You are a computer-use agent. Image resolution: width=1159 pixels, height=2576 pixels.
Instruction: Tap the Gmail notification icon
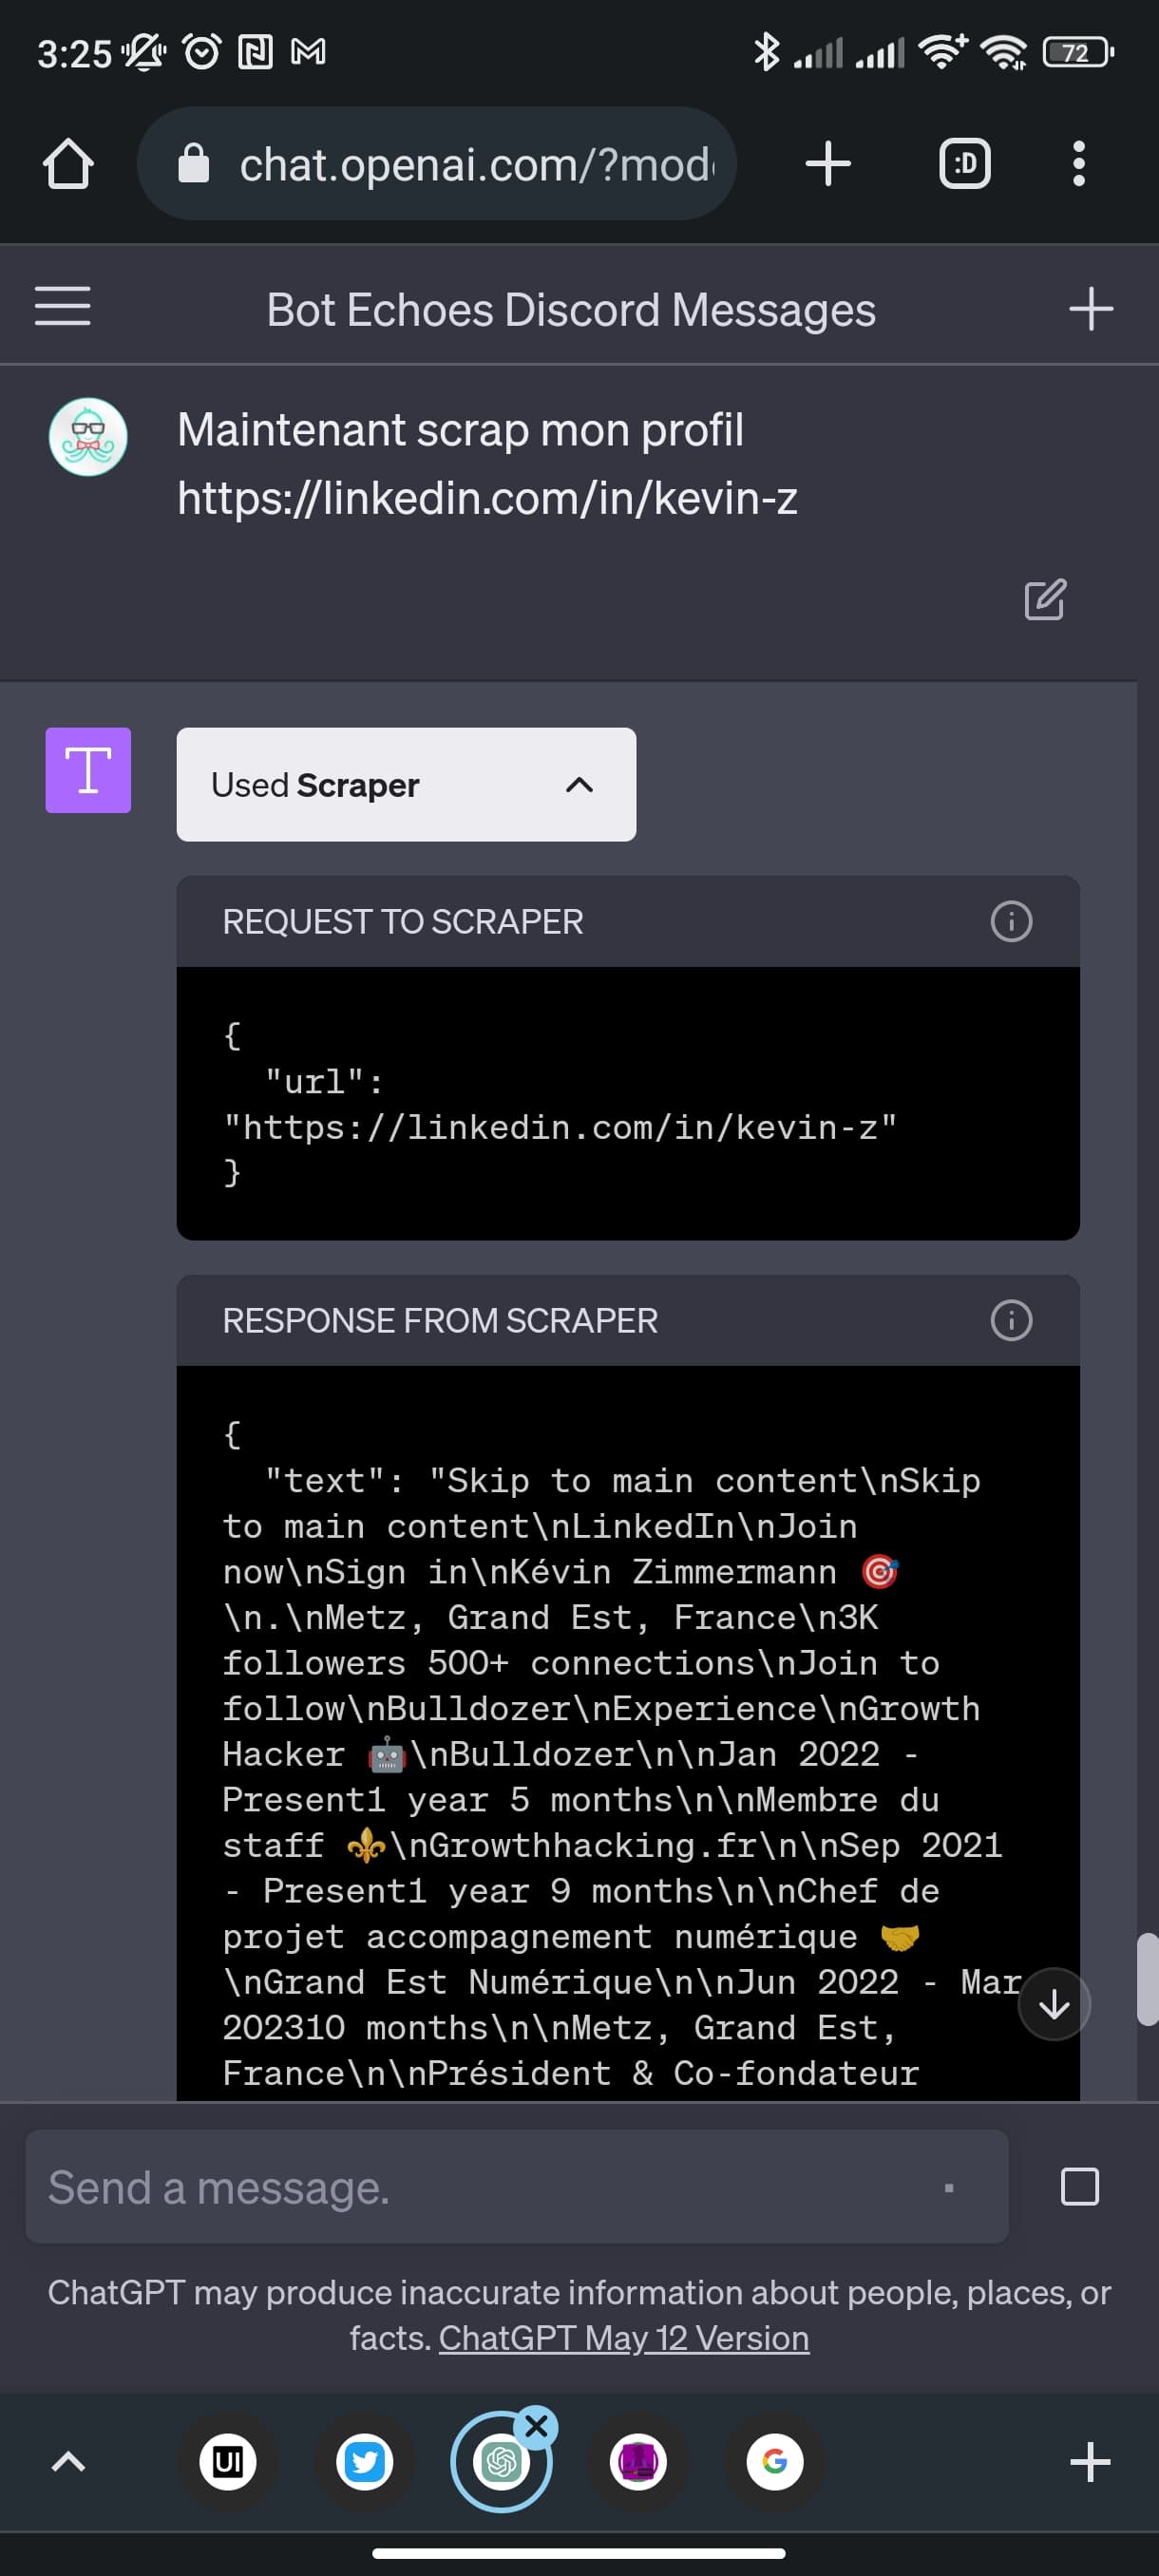coord(308,51)
